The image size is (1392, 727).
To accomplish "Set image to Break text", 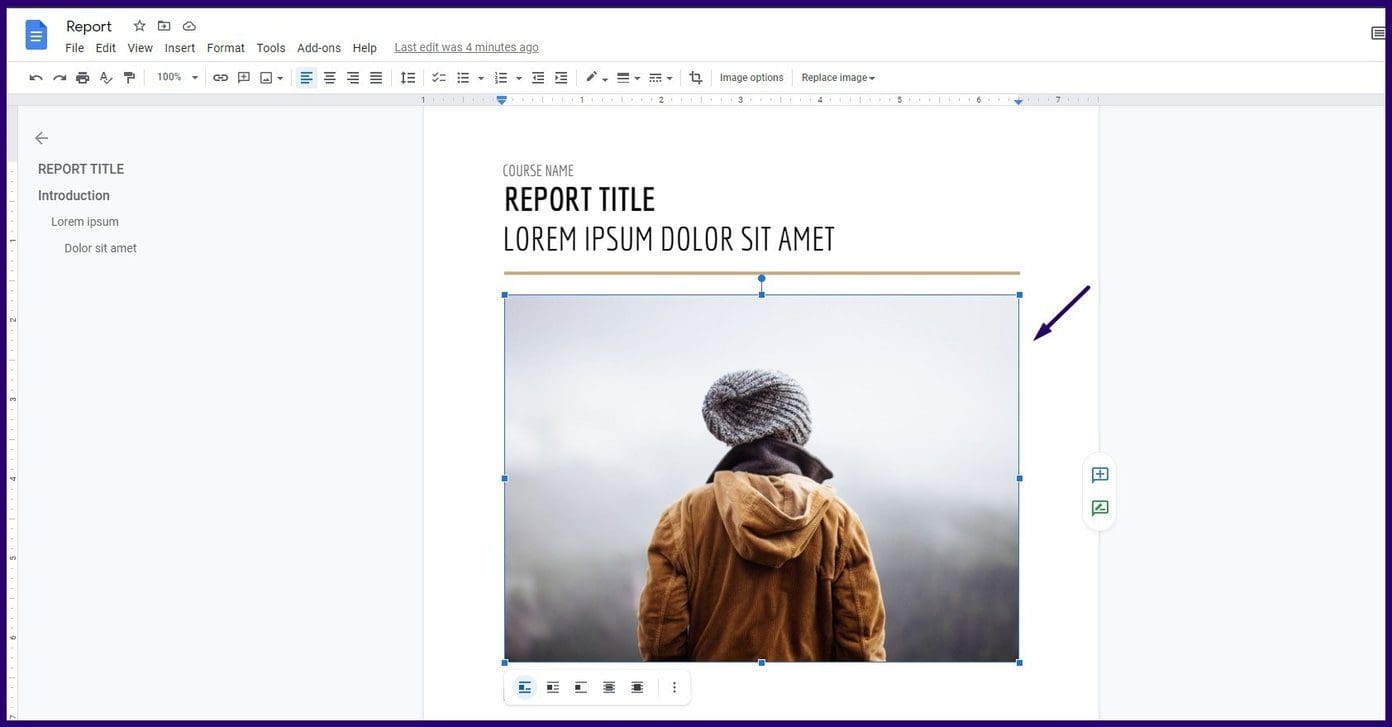I will click(x=581, y=687).
